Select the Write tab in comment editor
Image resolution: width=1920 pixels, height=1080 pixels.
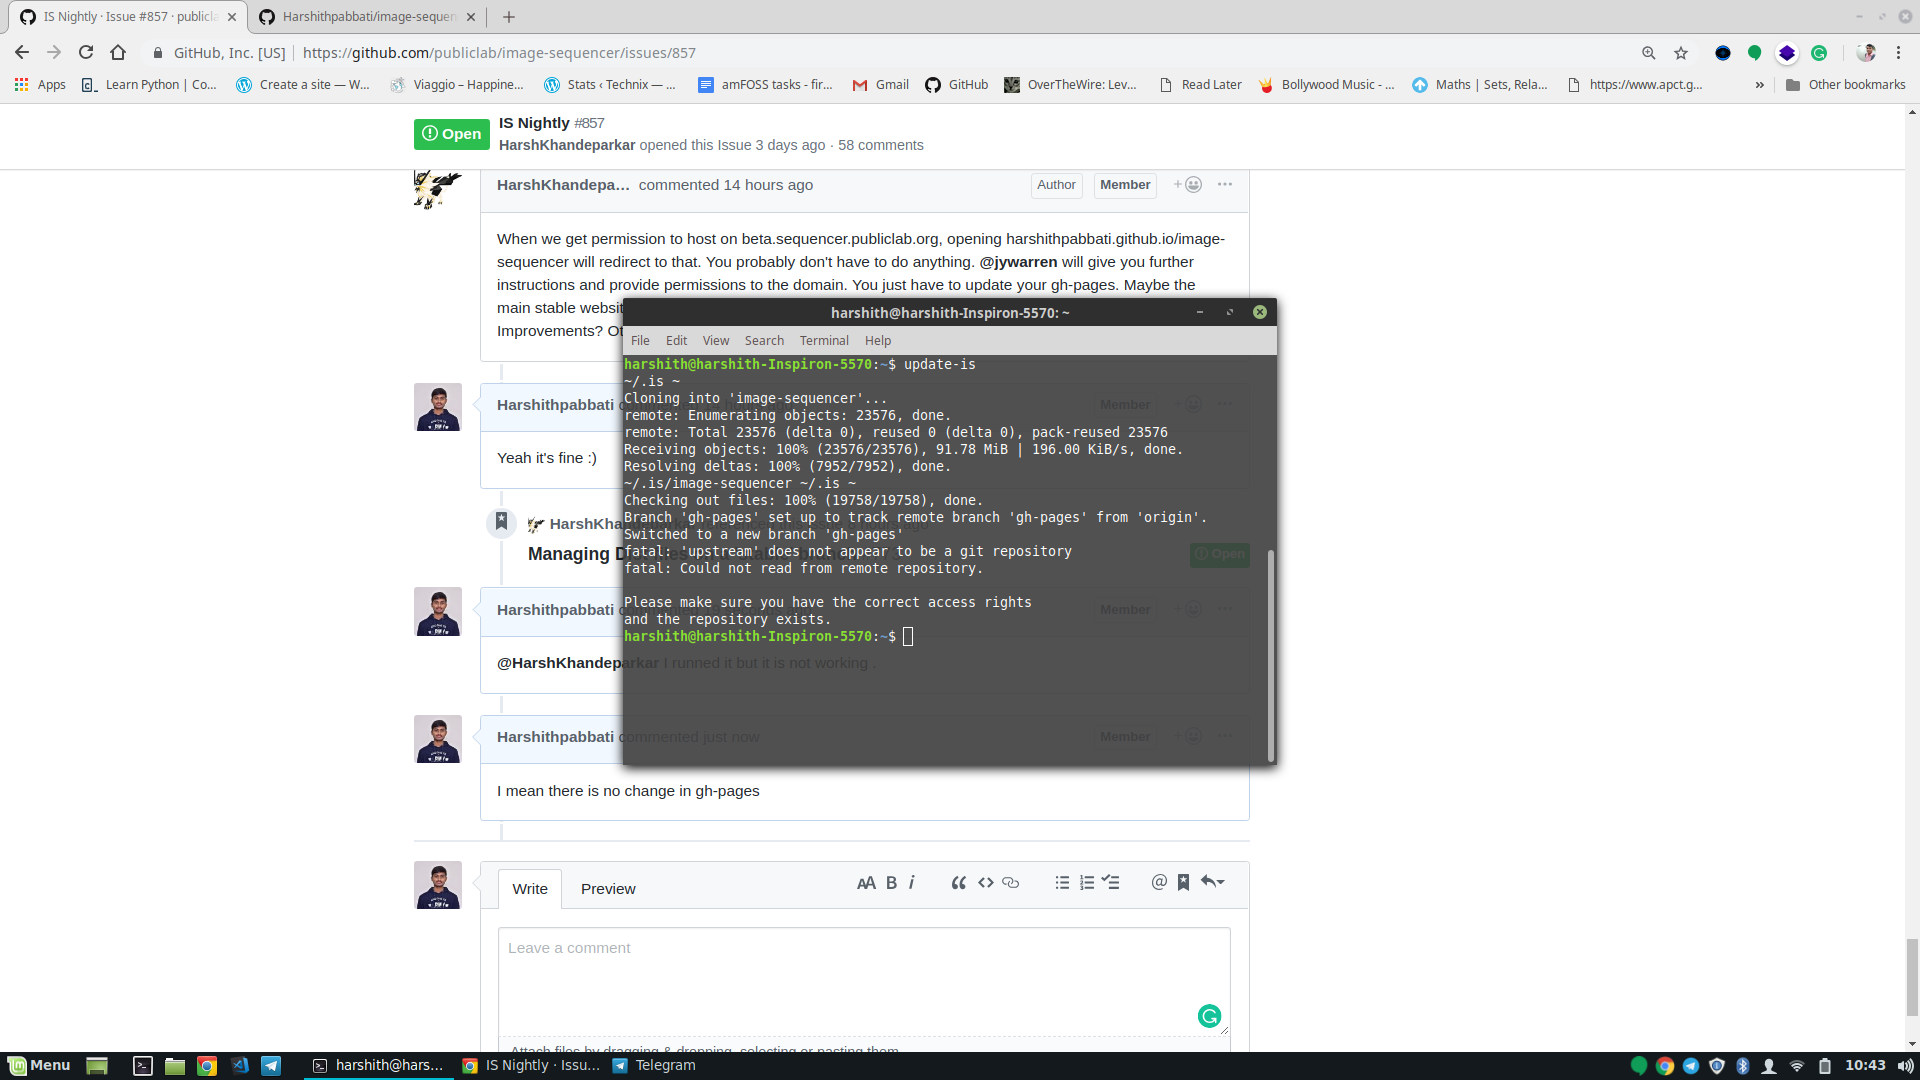click(x=530, y=889)
